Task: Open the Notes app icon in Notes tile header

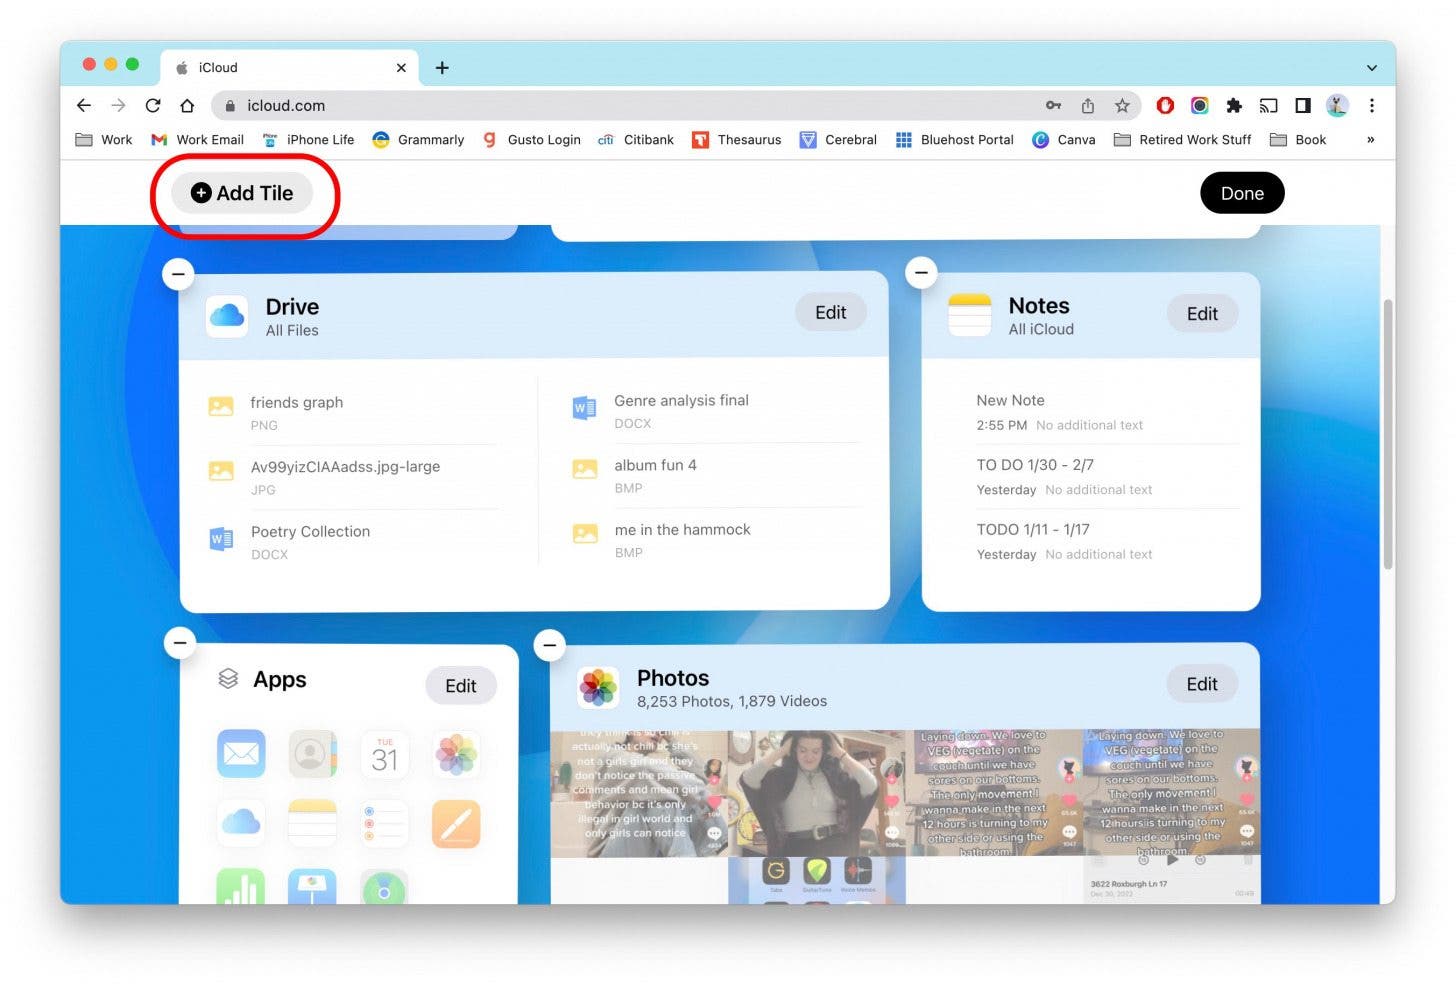Action: click(969, 314)
